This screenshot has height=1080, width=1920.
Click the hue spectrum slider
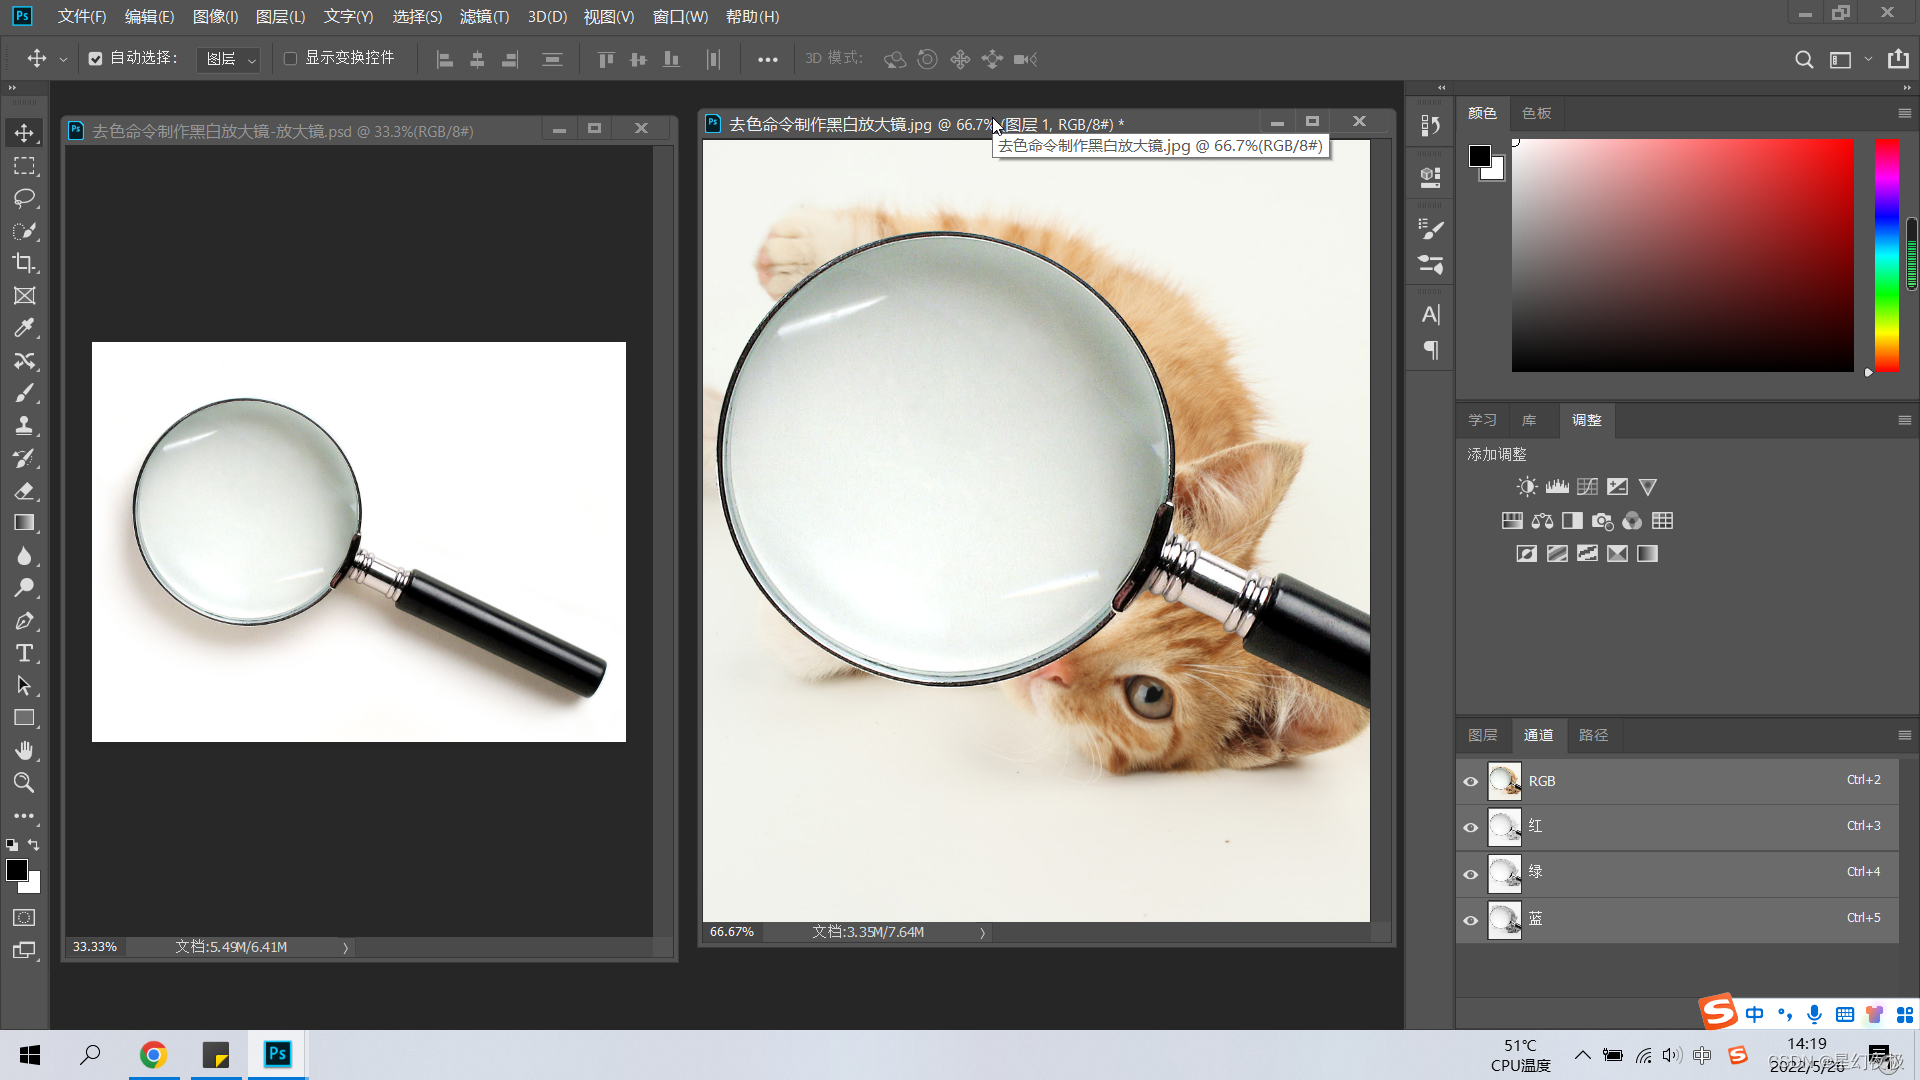tap(1886, 255)
